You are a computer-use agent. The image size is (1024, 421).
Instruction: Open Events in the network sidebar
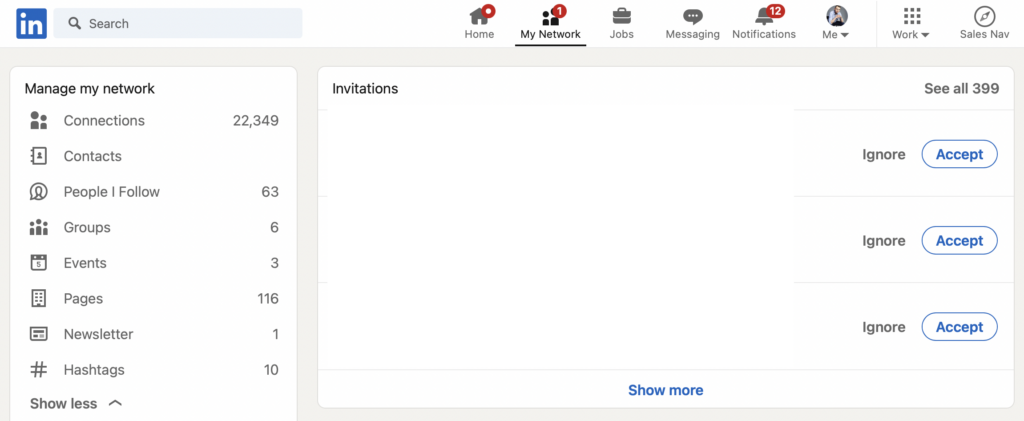click(x=85, y=263)
